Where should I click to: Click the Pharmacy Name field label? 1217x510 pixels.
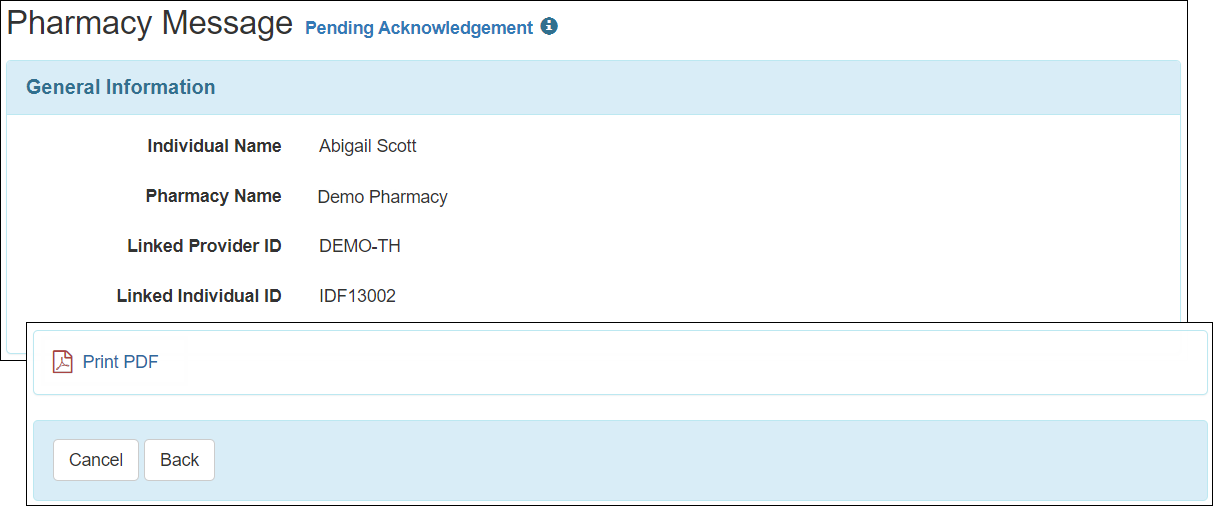coord(213,196)
